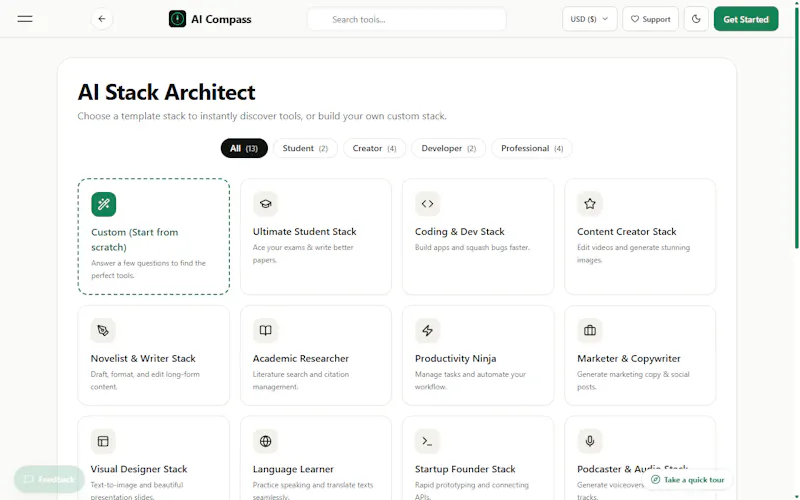
Task: Choose the lightning bolt Productivity Ninja icon
Action: [428, 331]
